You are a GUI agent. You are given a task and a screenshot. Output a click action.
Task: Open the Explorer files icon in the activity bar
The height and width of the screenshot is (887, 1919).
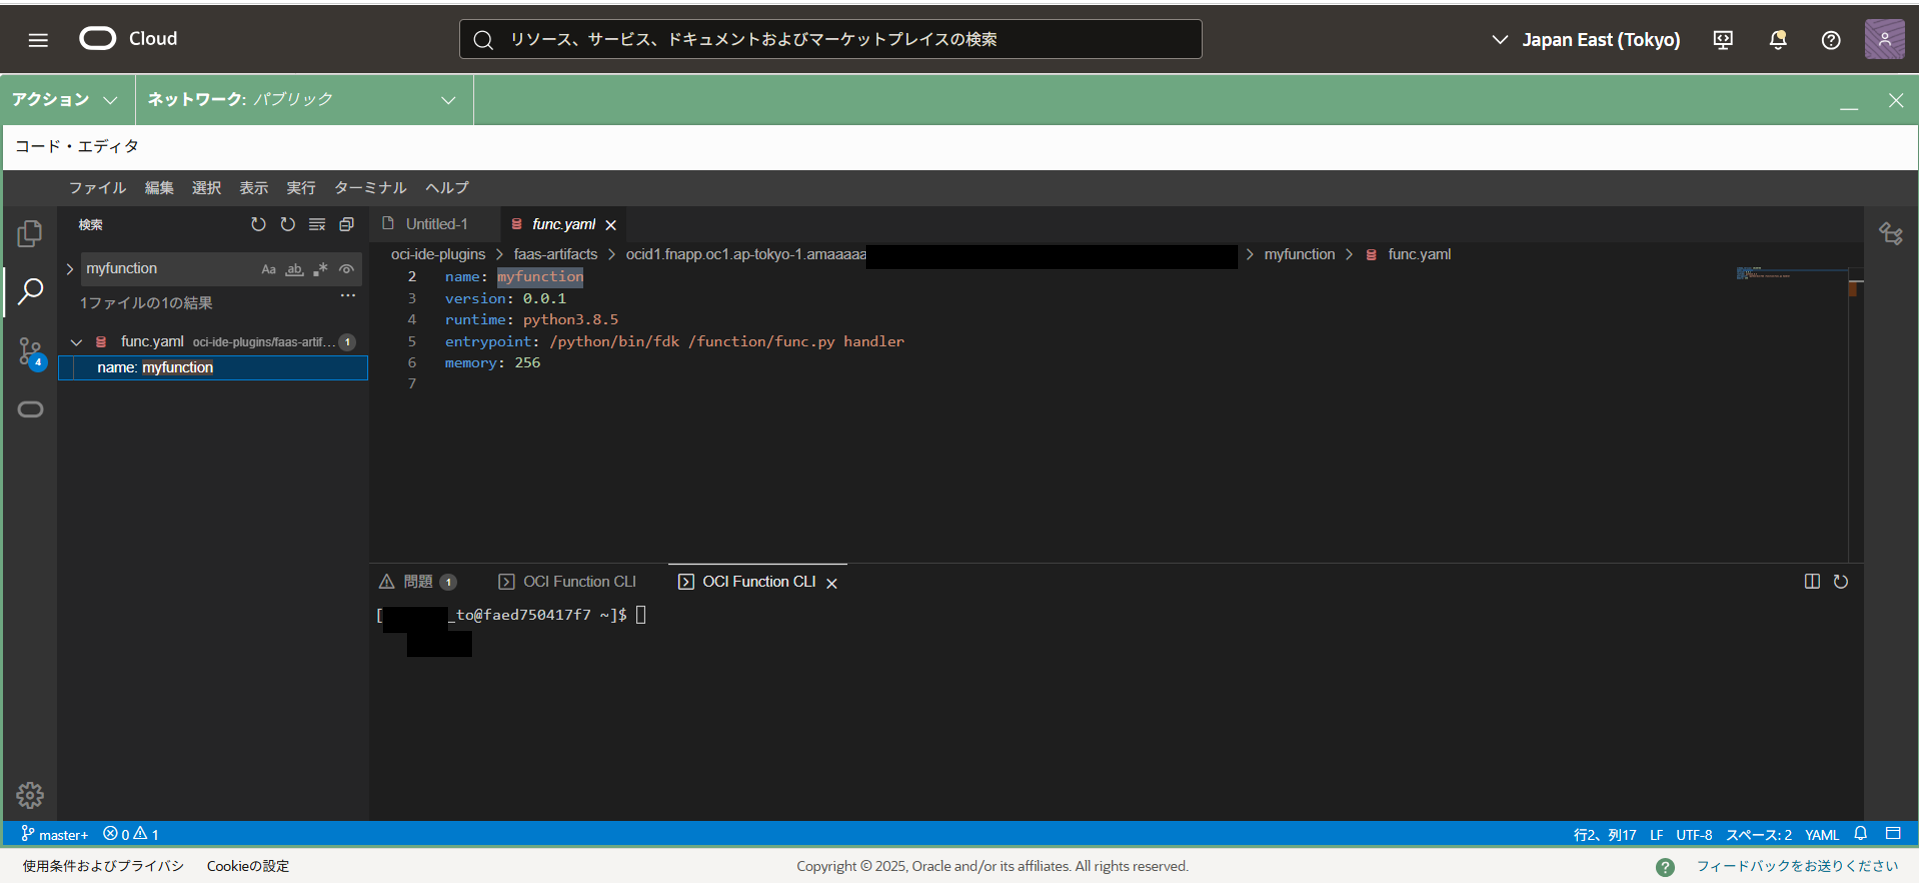(x=30, y=234)
